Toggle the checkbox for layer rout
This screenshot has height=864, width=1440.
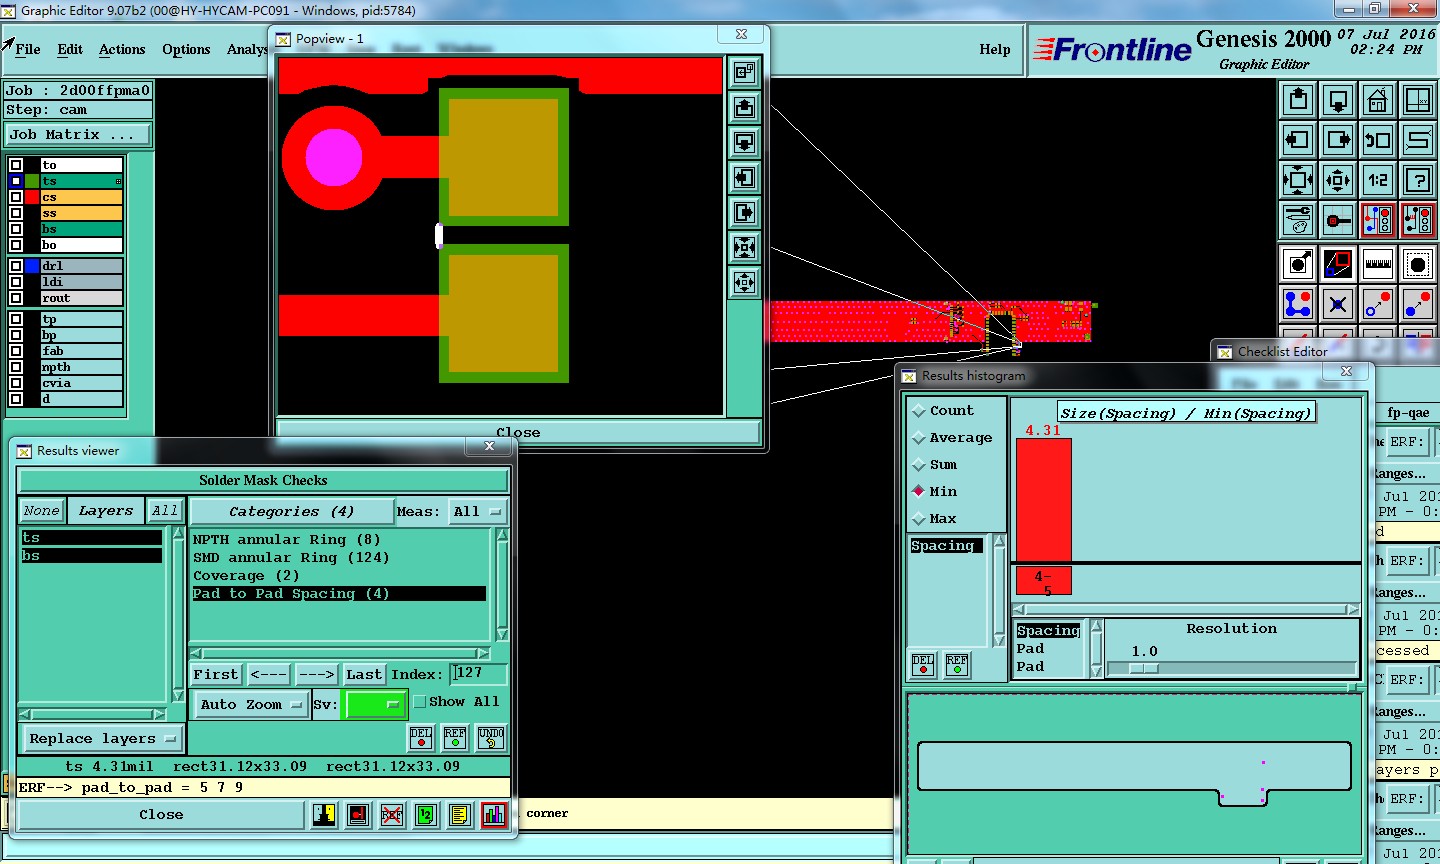pos(16,298)
